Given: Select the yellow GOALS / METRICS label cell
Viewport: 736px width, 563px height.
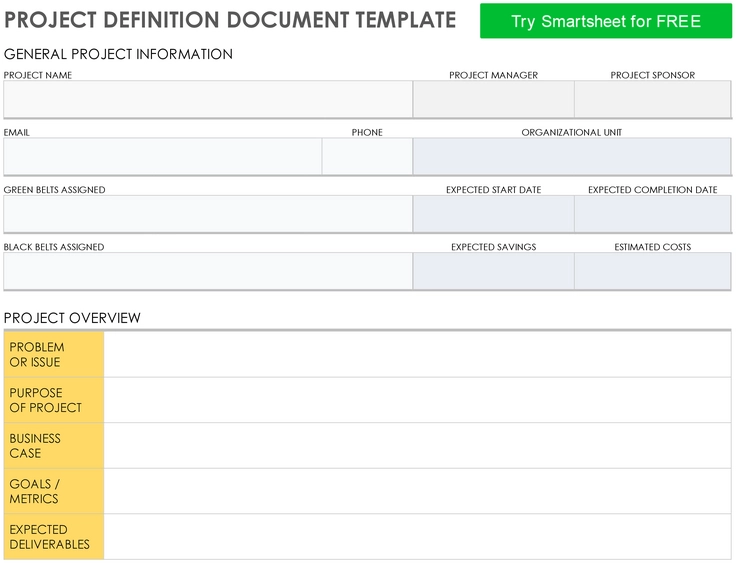Looking at the screenshot, I should pos(54,491).
